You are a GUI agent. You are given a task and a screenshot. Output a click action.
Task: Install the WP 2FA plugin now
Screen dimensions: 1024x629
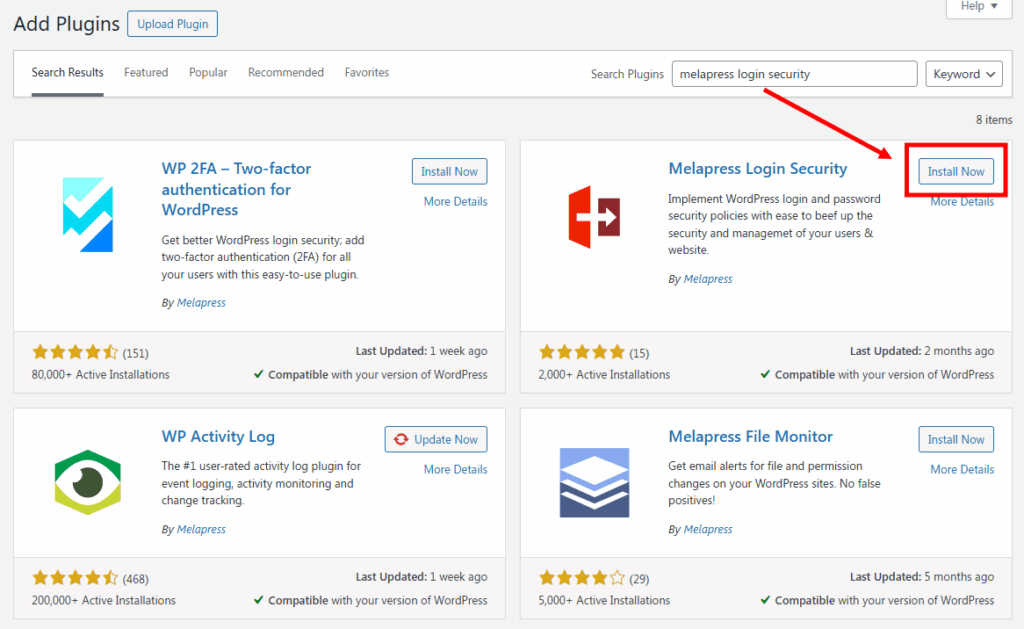[449, 171]
